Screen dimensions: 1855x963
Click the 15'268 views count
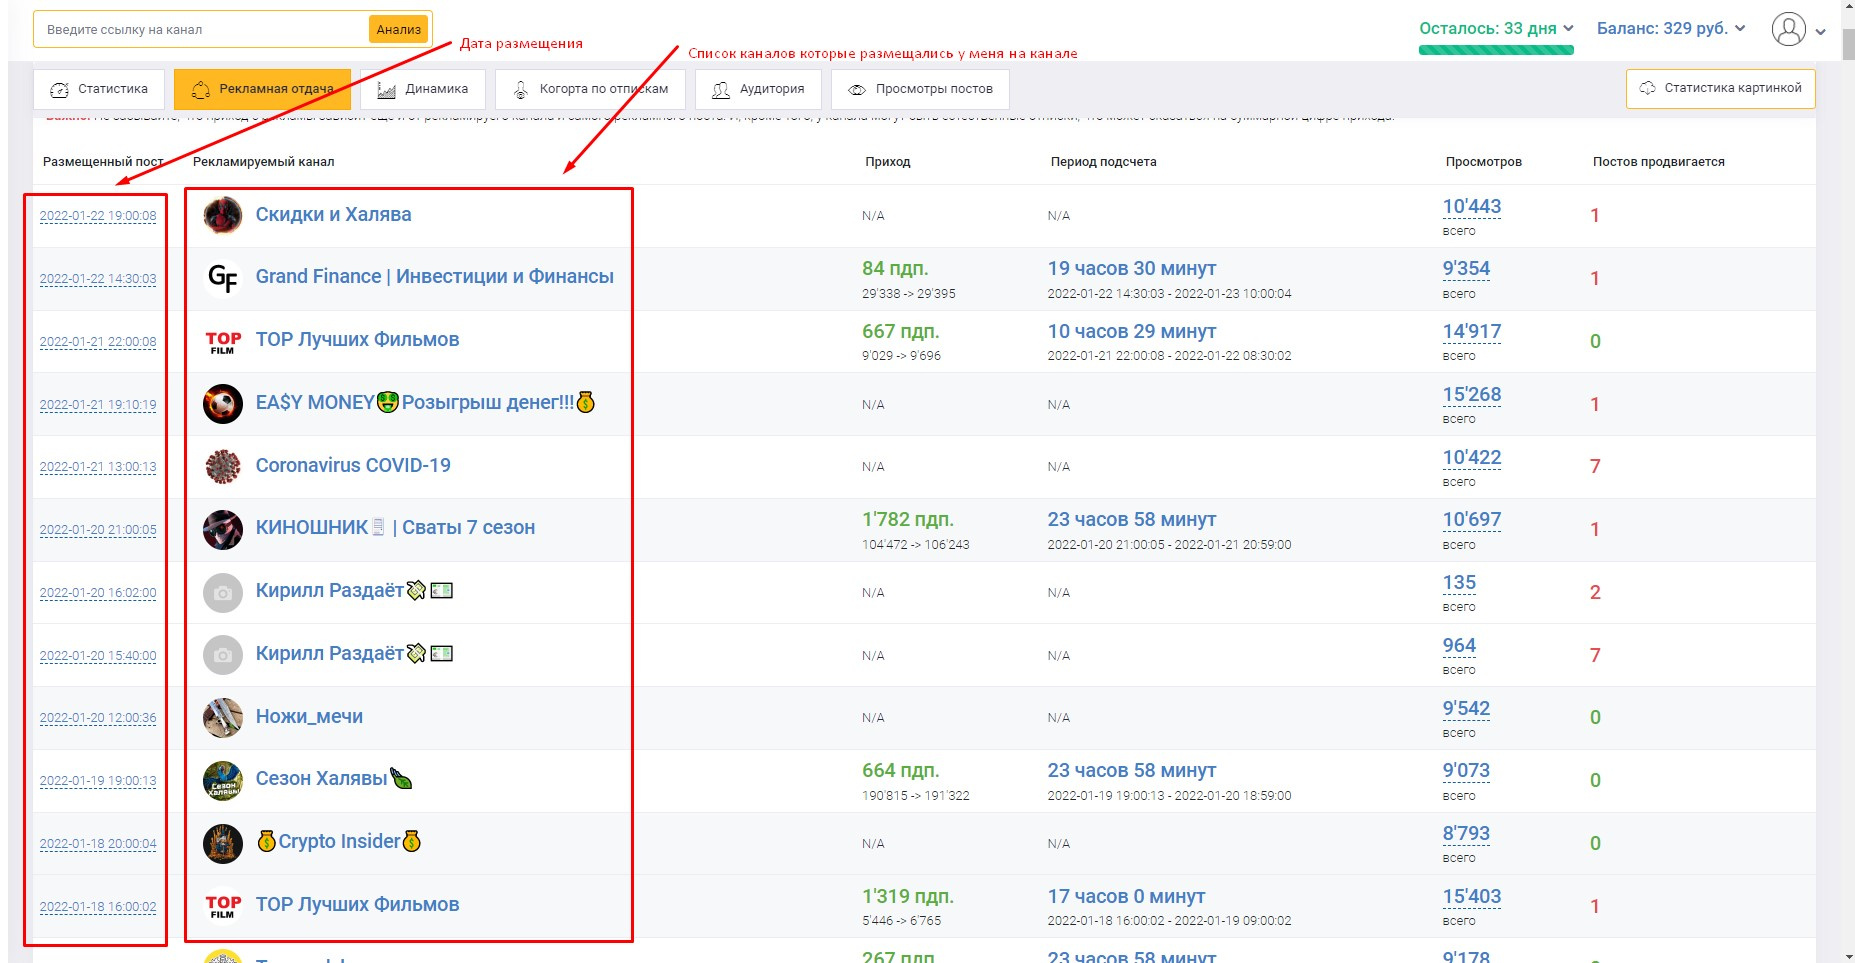pyautogui.click(x=1472, y=394)
